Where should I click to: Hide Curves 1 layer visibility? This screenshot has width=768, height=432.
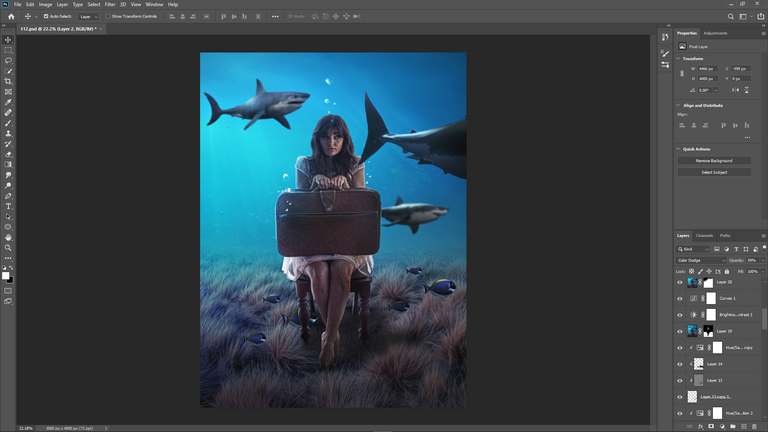coord(679,299)
